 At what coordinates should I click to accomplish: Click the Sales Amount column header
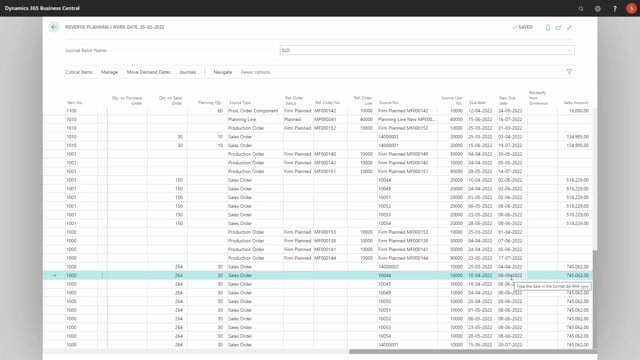(x=576, y=103)
